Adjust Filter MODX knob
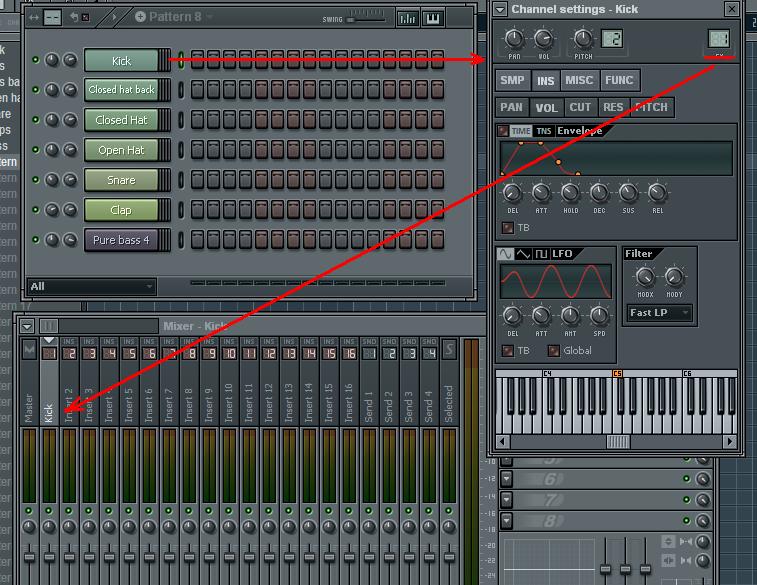757x585 pixels. click(x=645, y=277)
